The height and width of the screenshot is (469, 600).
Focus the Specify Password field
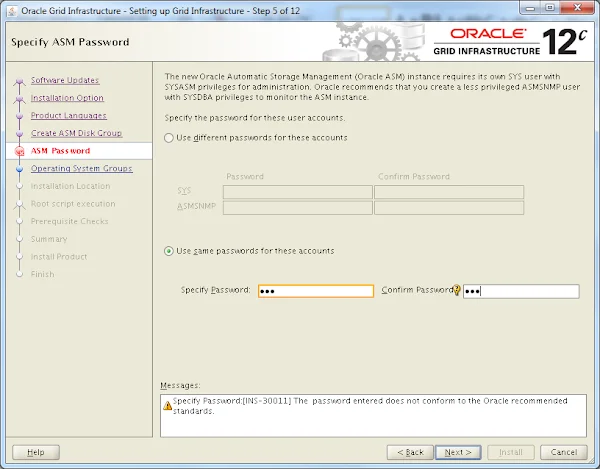coord(316,291)
